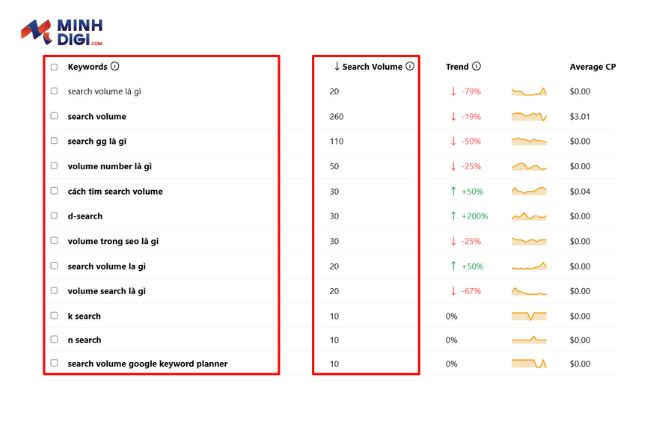The height and width of the screenshot is (423, 646).
Task: Select the 'd-search' row checkbox
Action: [x=54, y=216]
